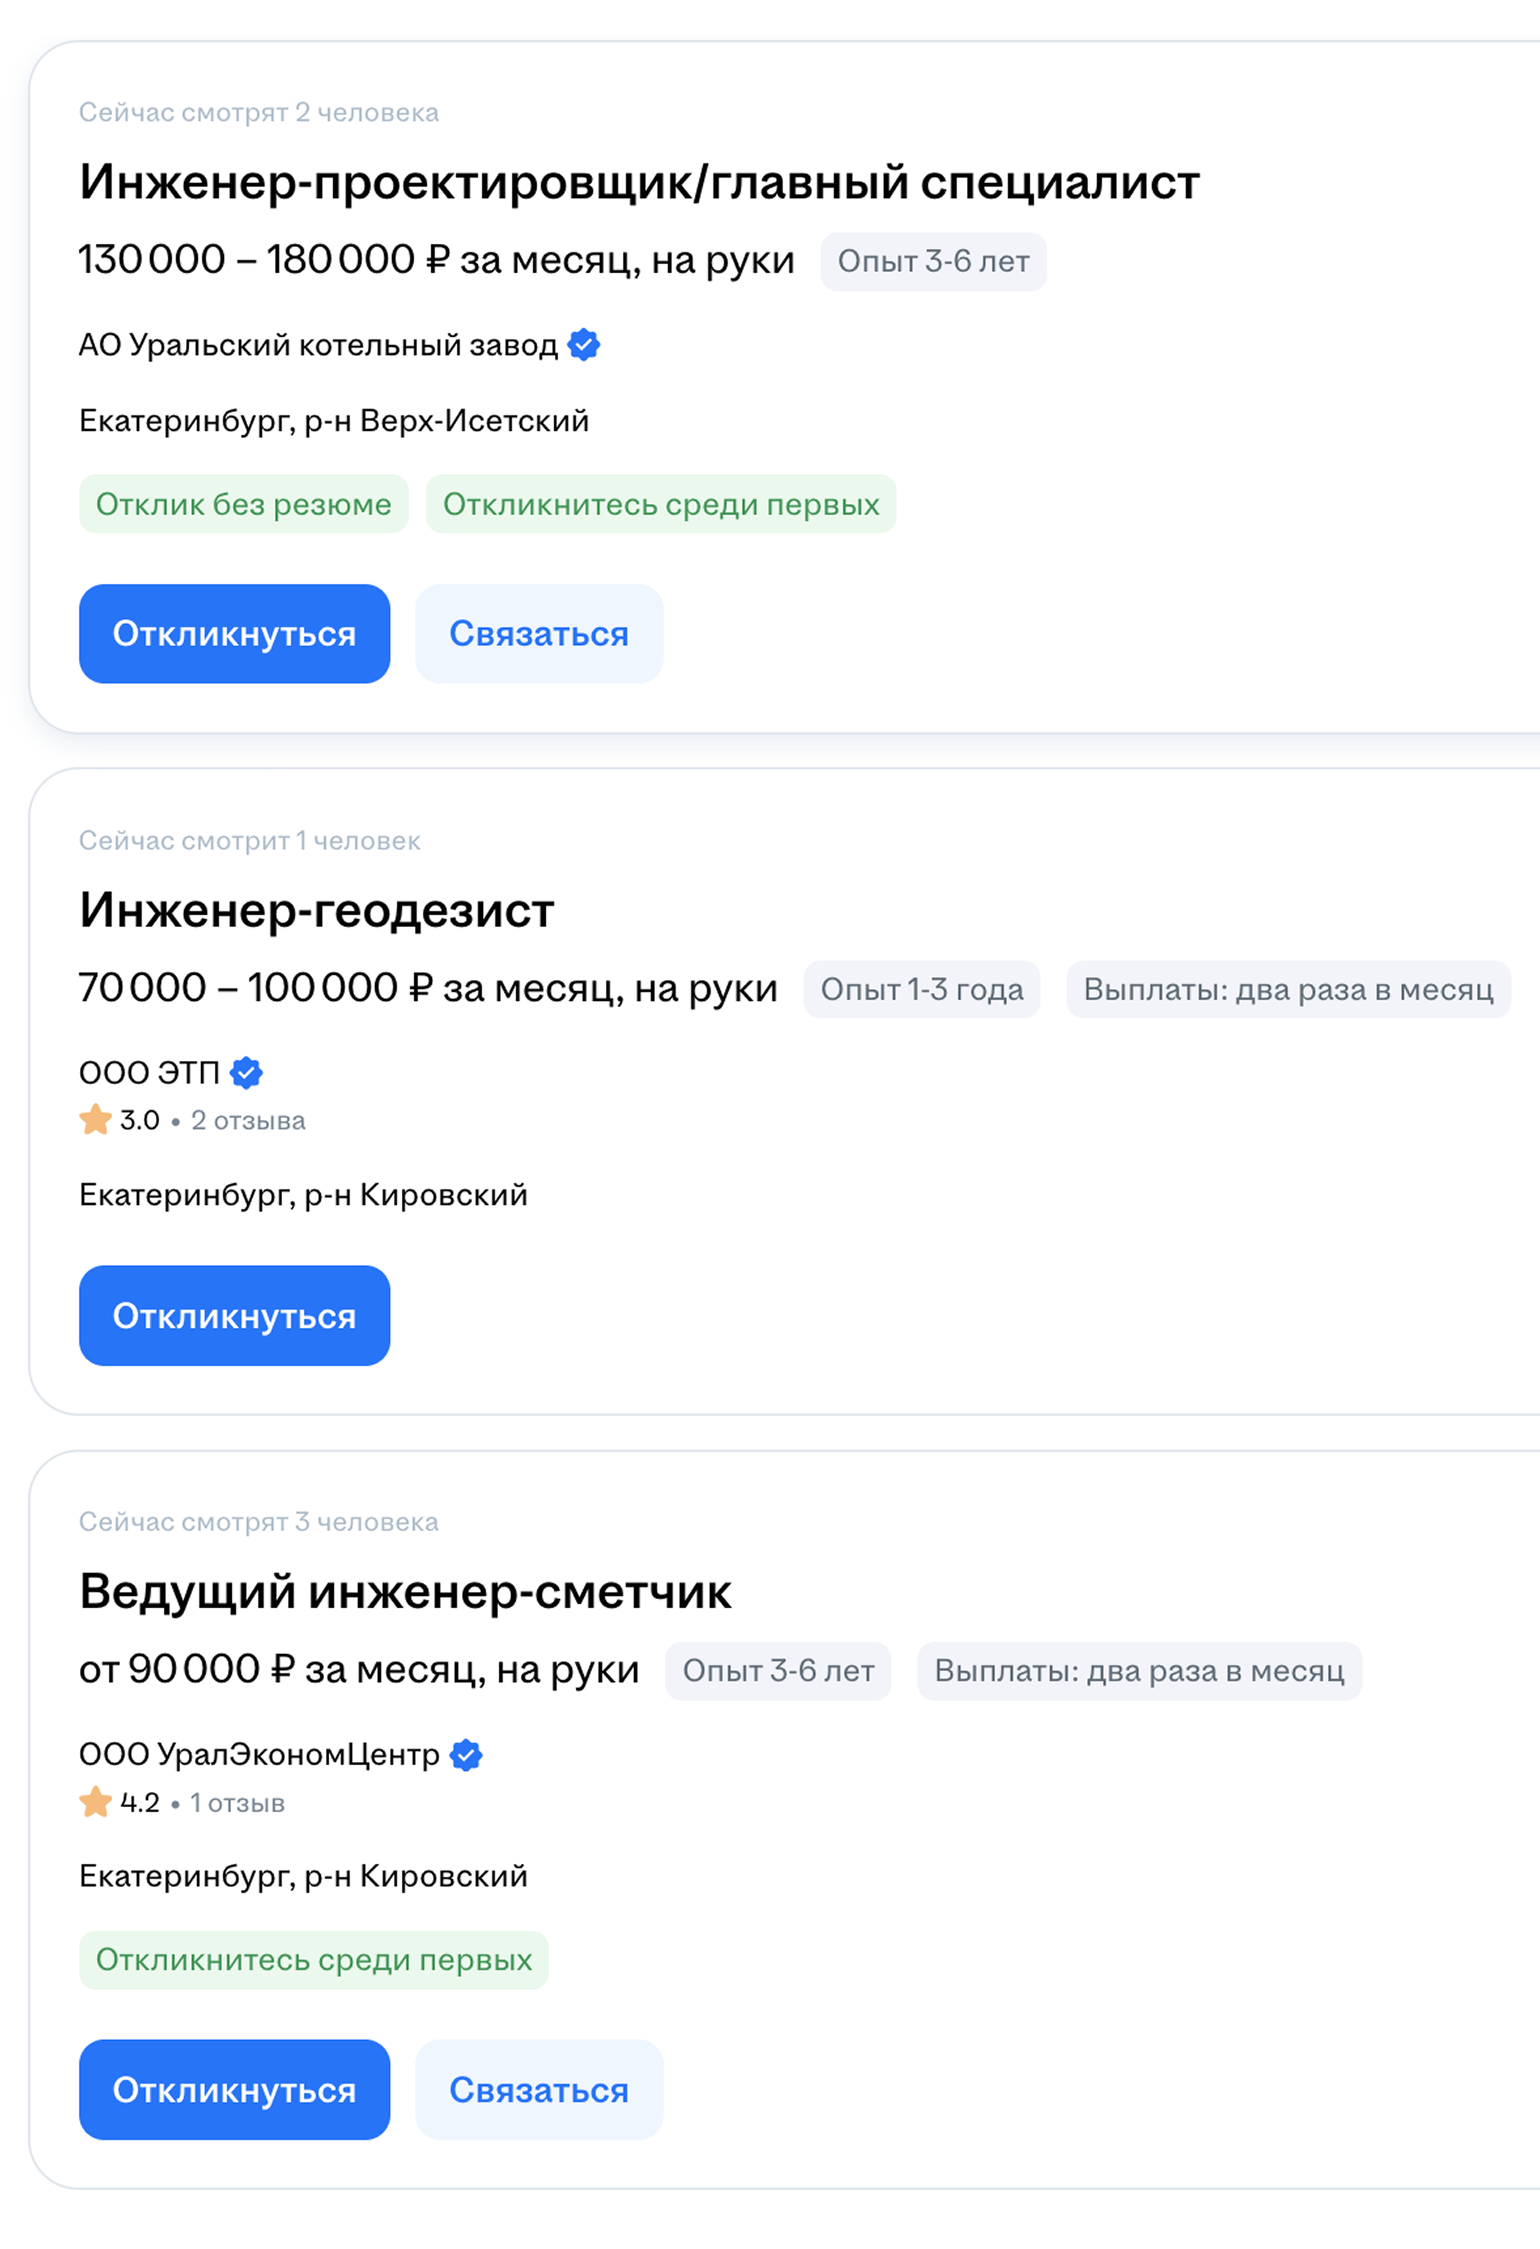Click the verified badge beside ООО ЭТП
The image size is (1540, 2249).
246,1071
